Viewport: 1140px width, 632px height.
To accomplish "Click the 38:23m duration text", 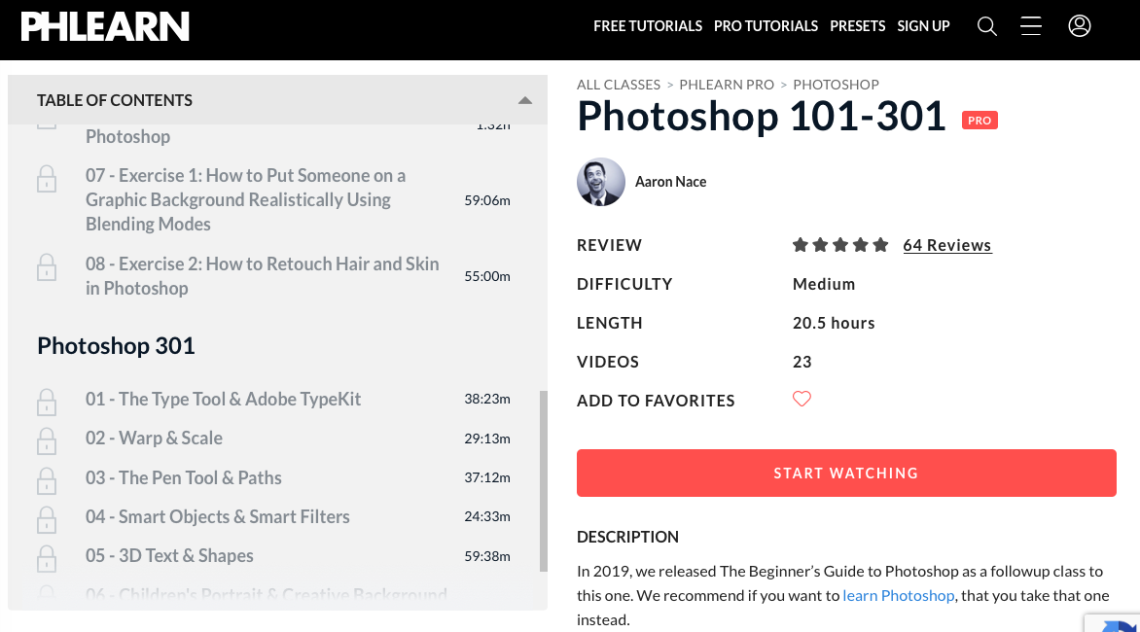I will (x=487, y=399).
